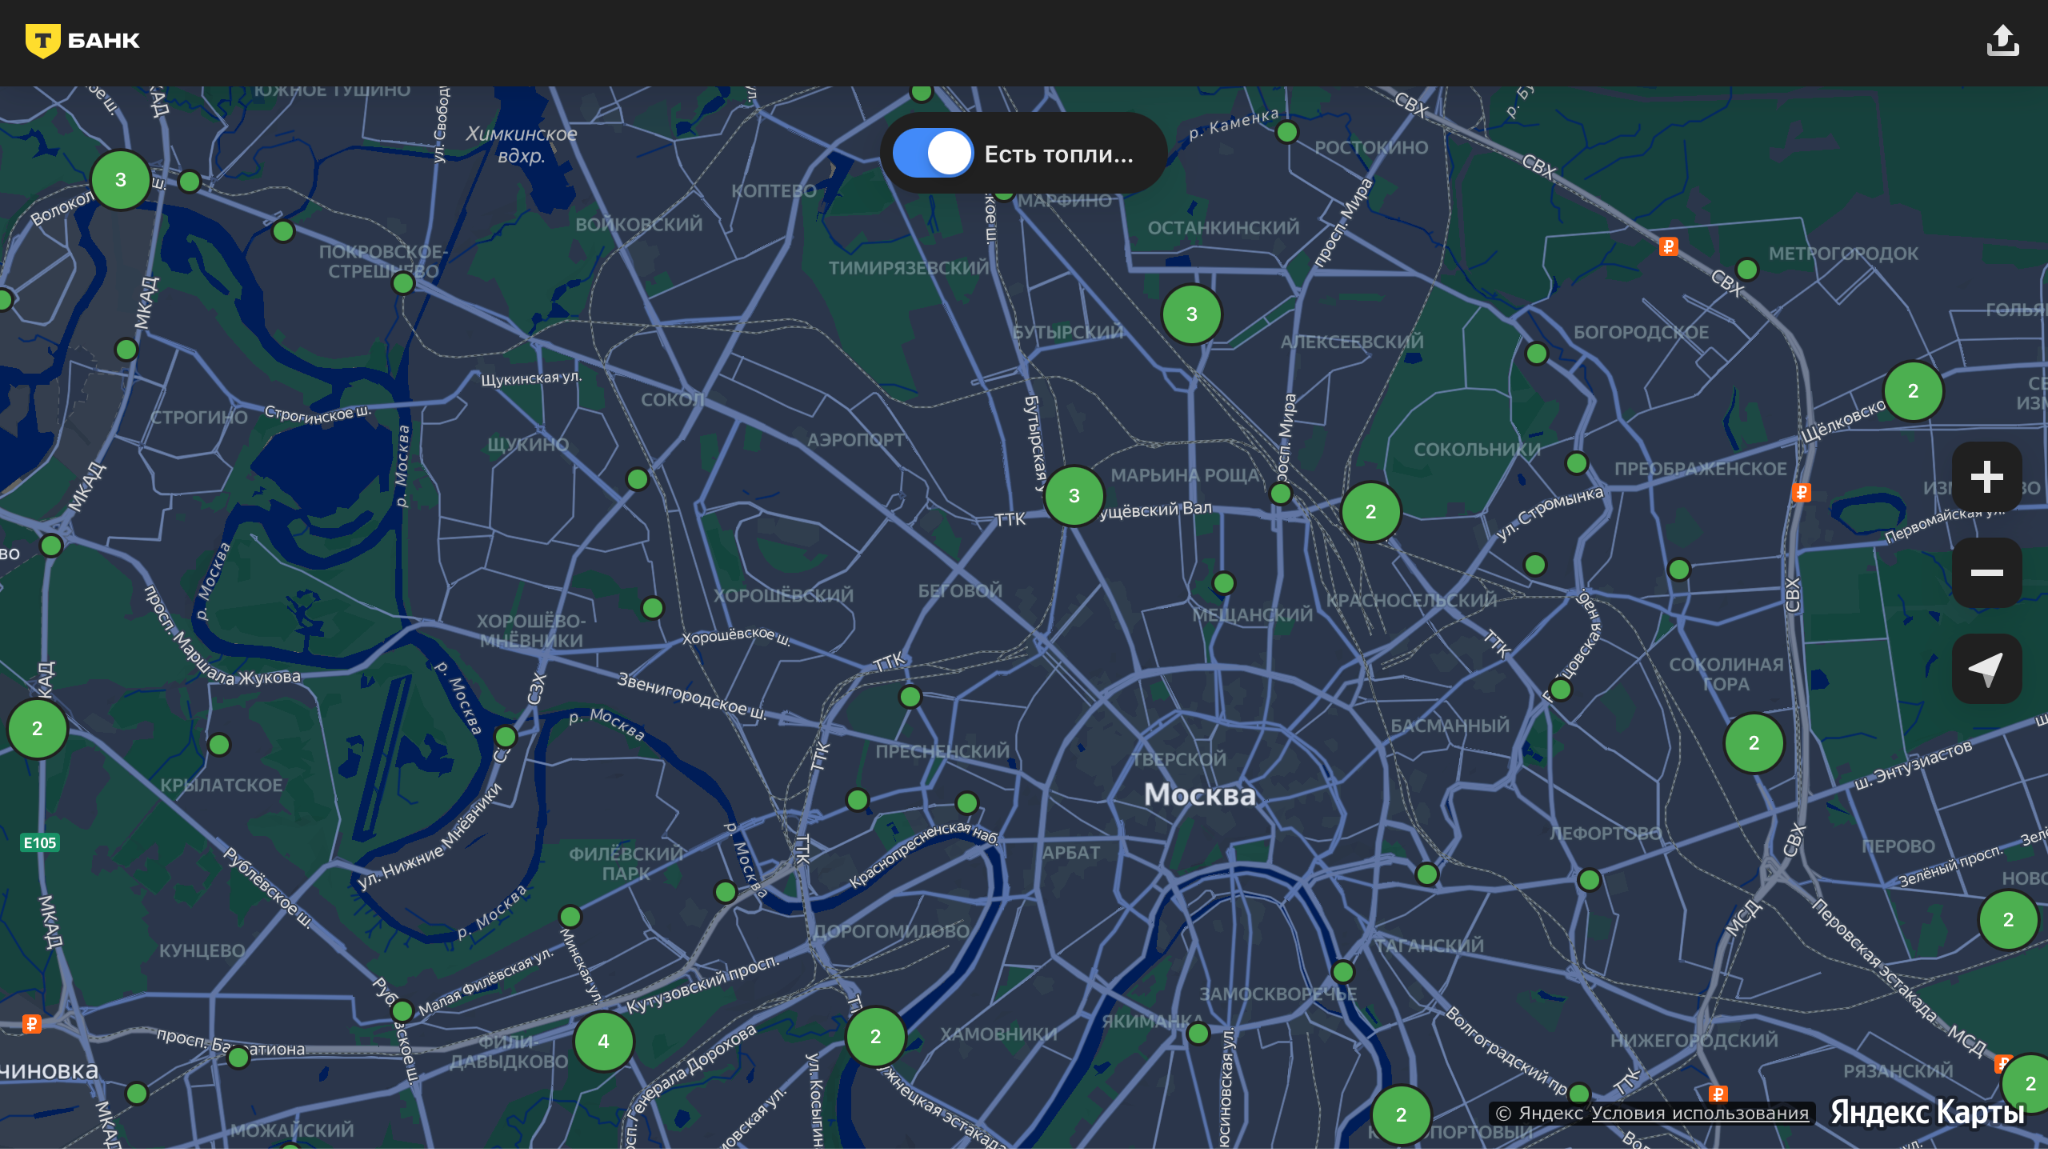Select the station marker right of Лефортово label
Image resolution: width=2048 pixels, height=1149 pixels.
1589,880
